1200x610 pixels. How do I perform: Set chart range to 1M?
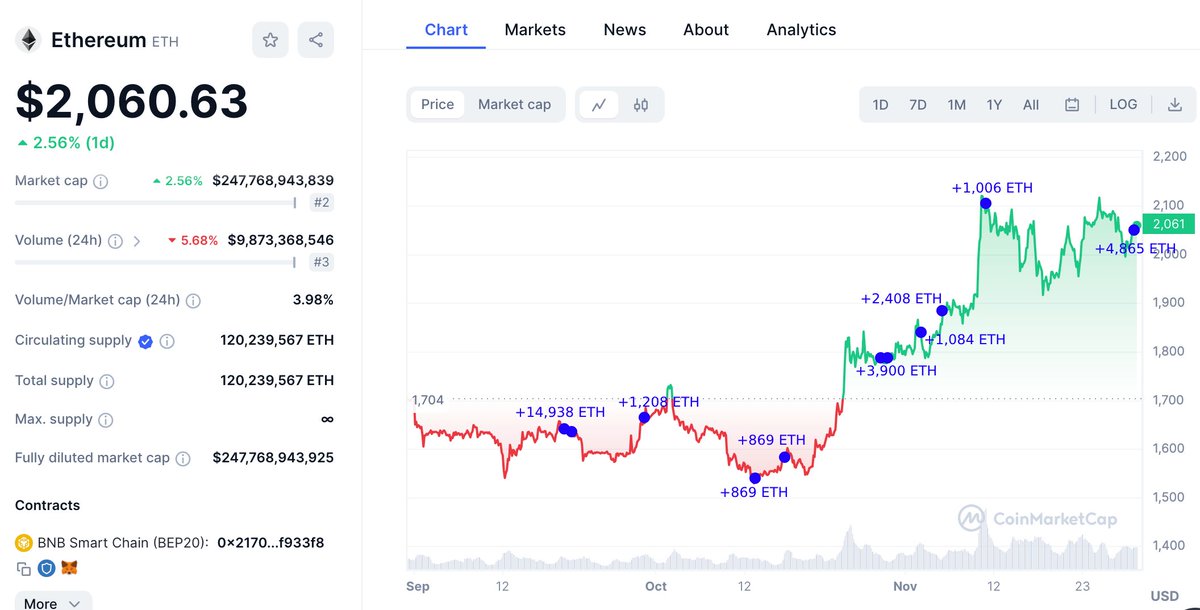click(956, 104)
